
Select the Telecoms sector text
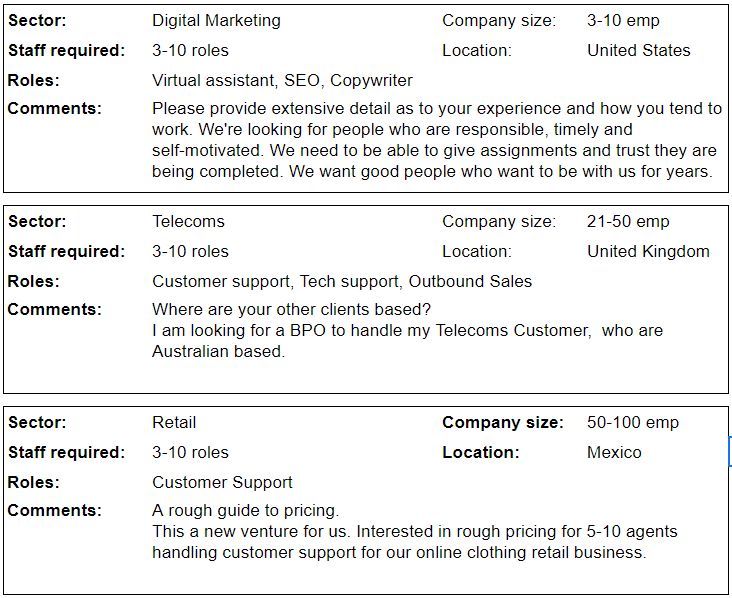tap(188, 221)
